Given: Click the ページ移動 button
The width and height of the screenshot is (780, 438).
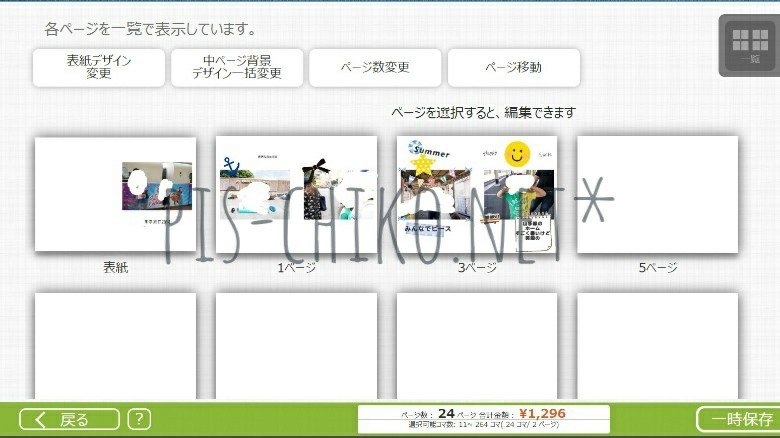Looking at the screenshot, I should click(513, 67).
